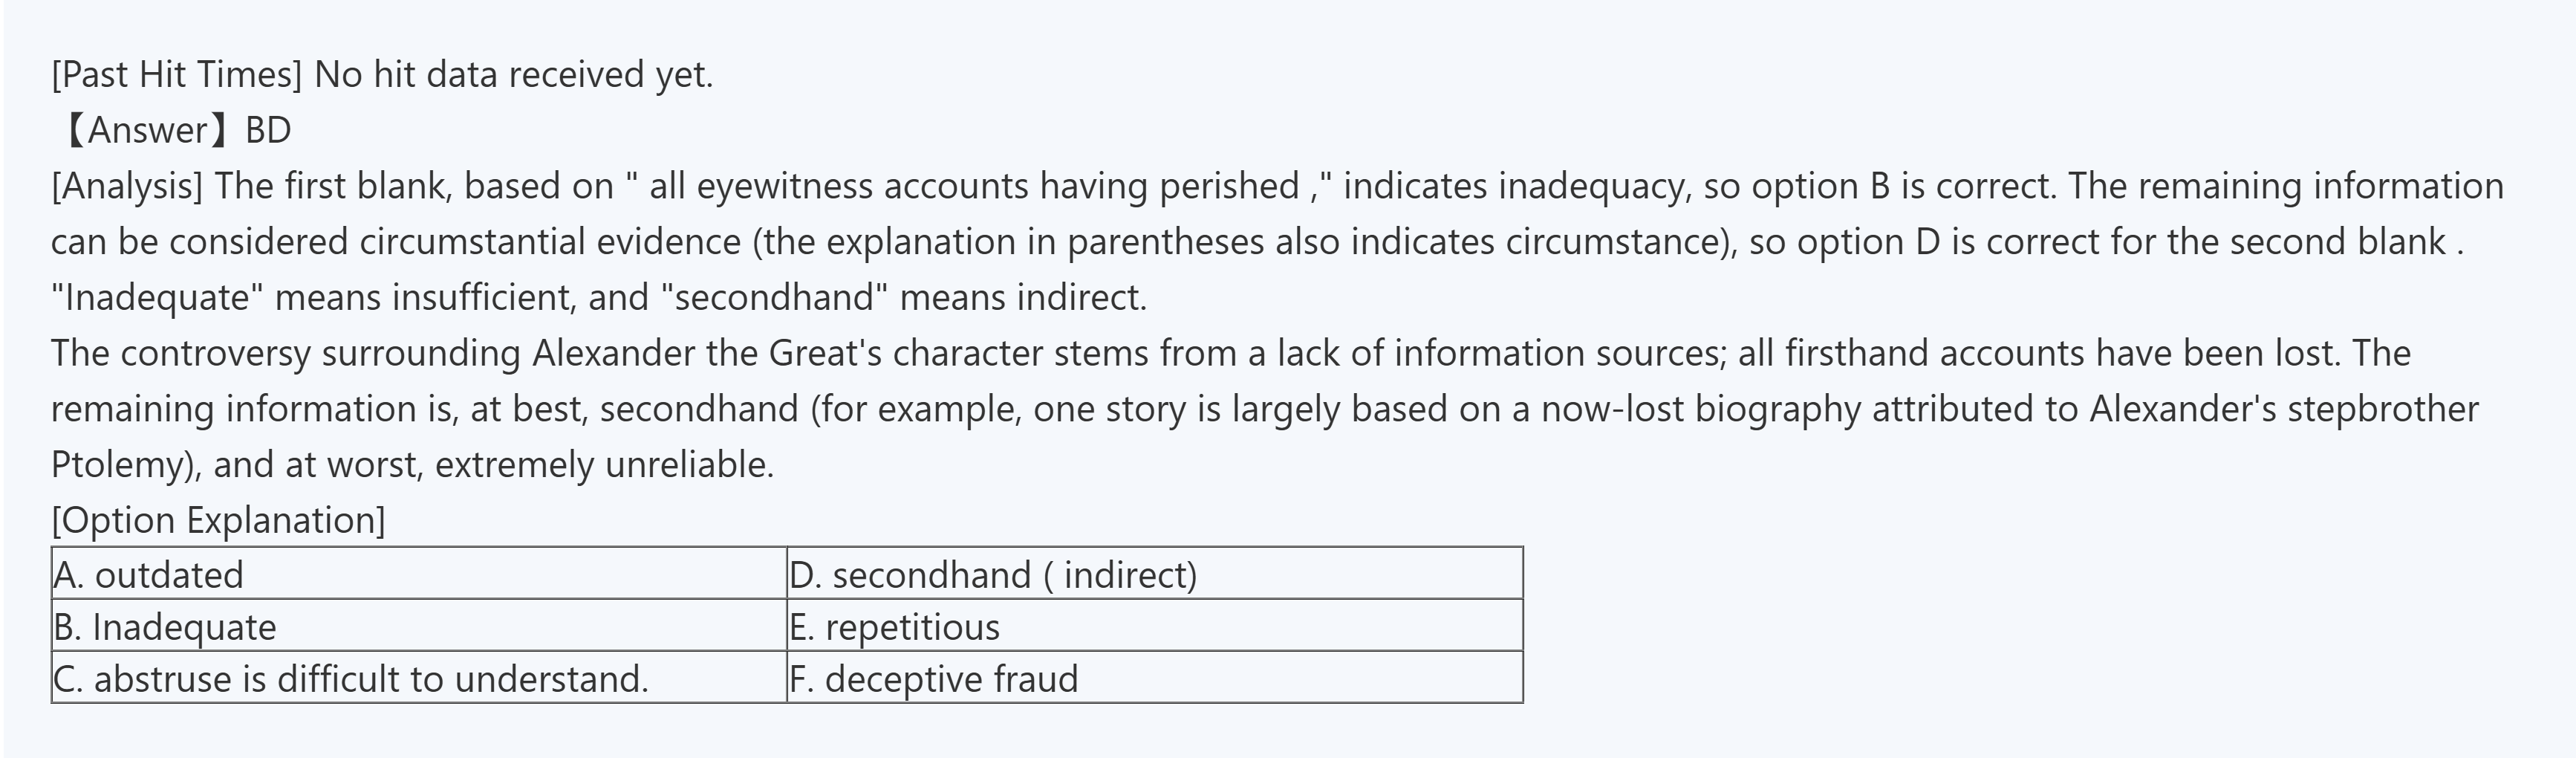Click "extremely unreliable" at passage end
This screenshot has height=758, width=2576.
603,465
